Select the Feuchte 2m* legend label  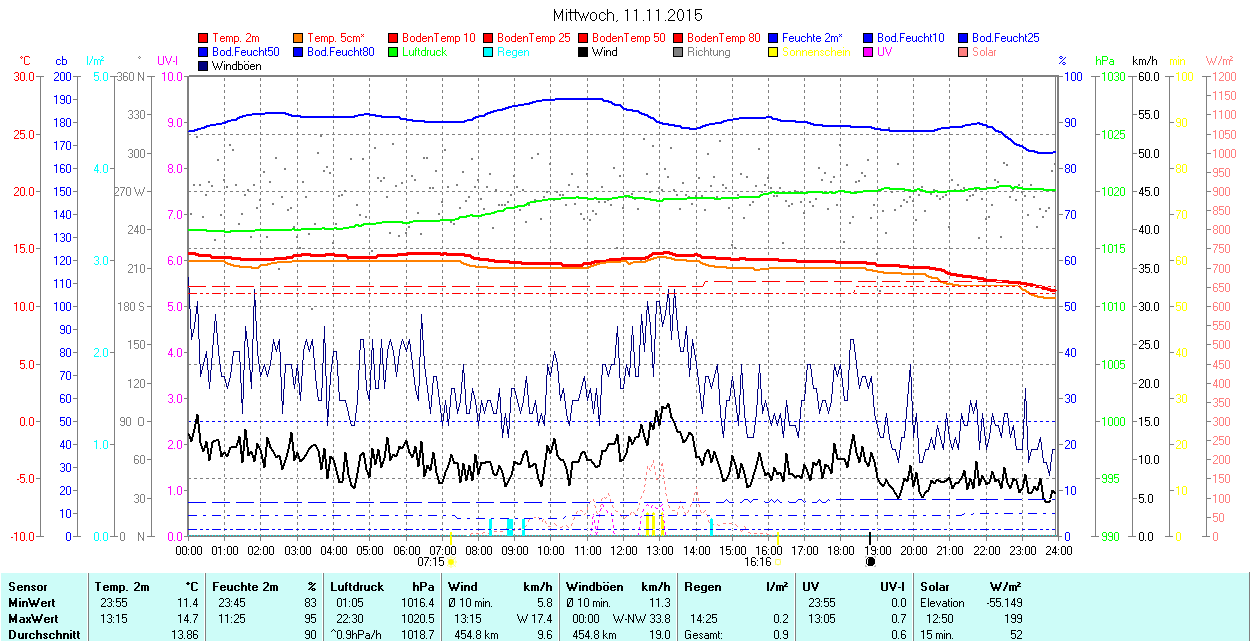point(812,38)
